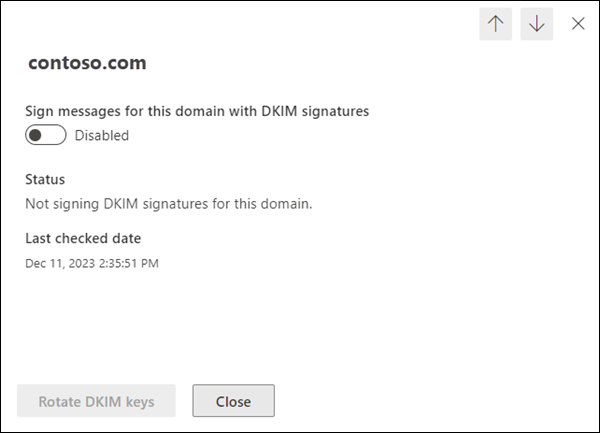Enable DKIM signing toggle switch
Viewport: 600px width, 433px height.
(46, 135)
